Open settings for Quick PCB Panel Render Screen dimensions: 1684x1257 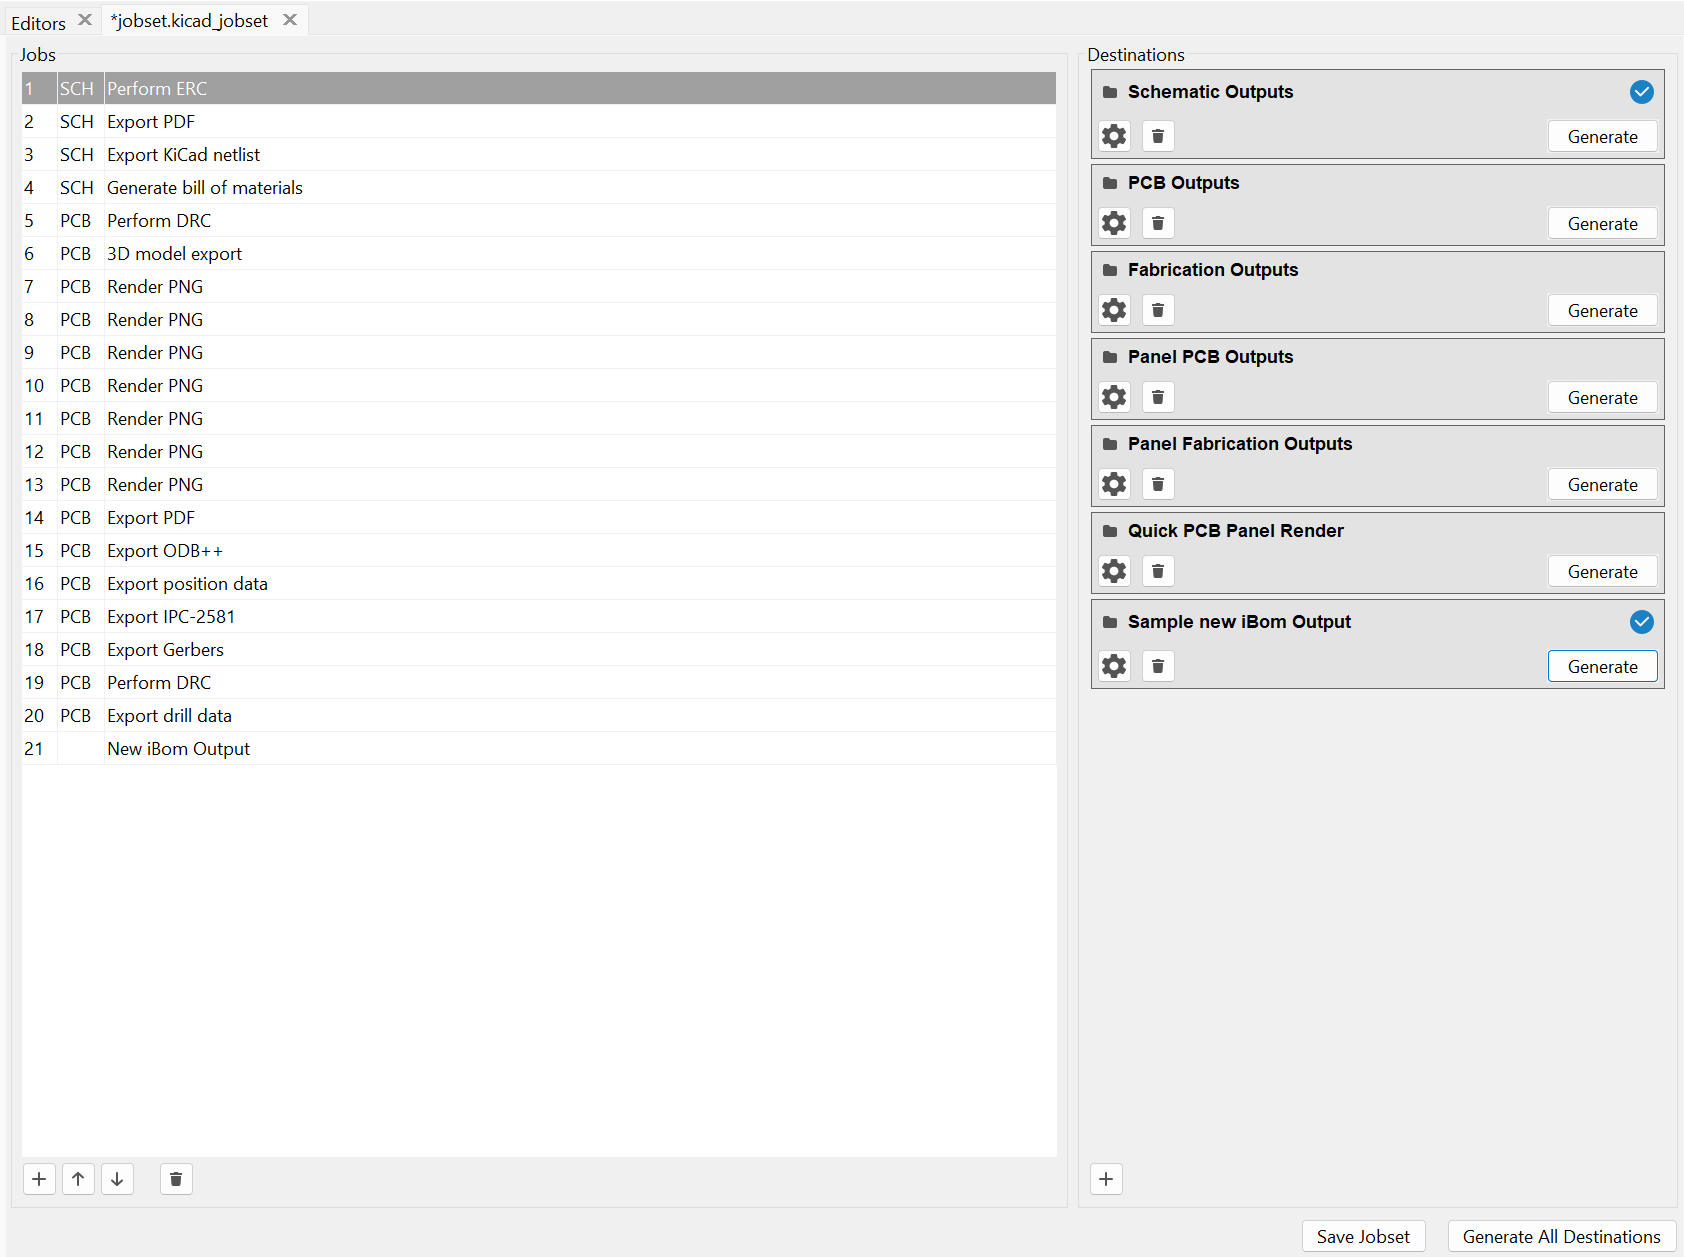point(1114,571)
